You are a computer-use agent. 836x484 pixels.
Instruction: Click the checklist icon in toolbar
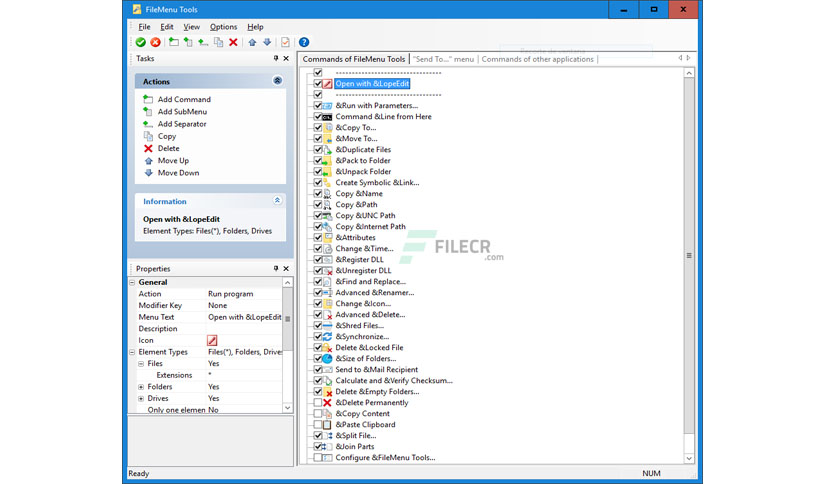coord(285,42)
